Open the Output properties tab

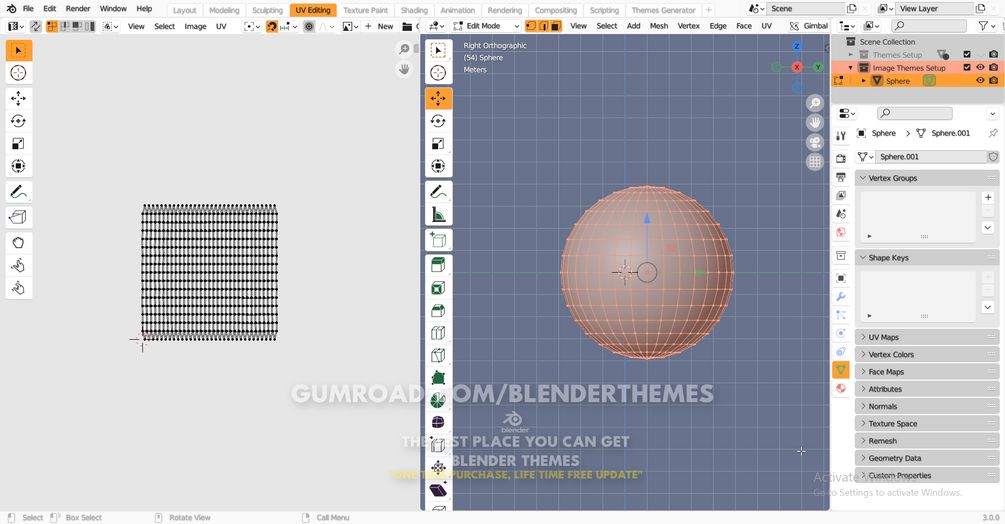pyautogui.click(x=841, y=177)
